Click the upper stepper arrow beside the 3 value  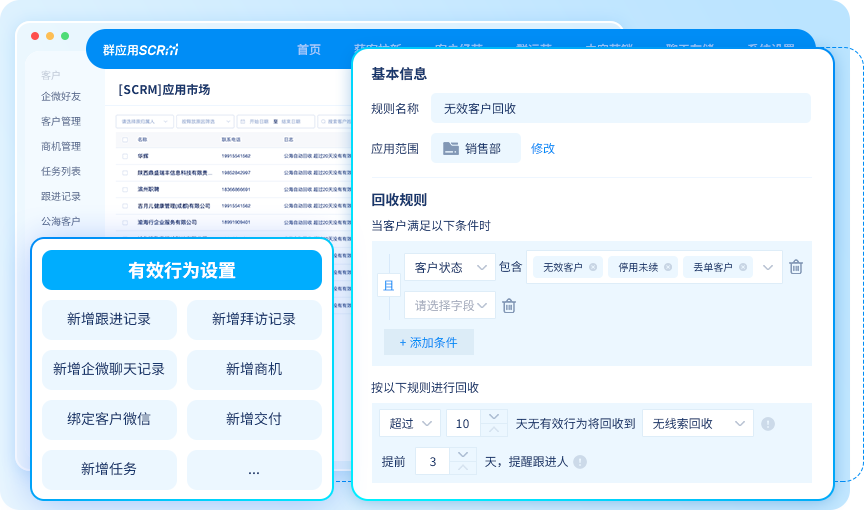[463, 454]
